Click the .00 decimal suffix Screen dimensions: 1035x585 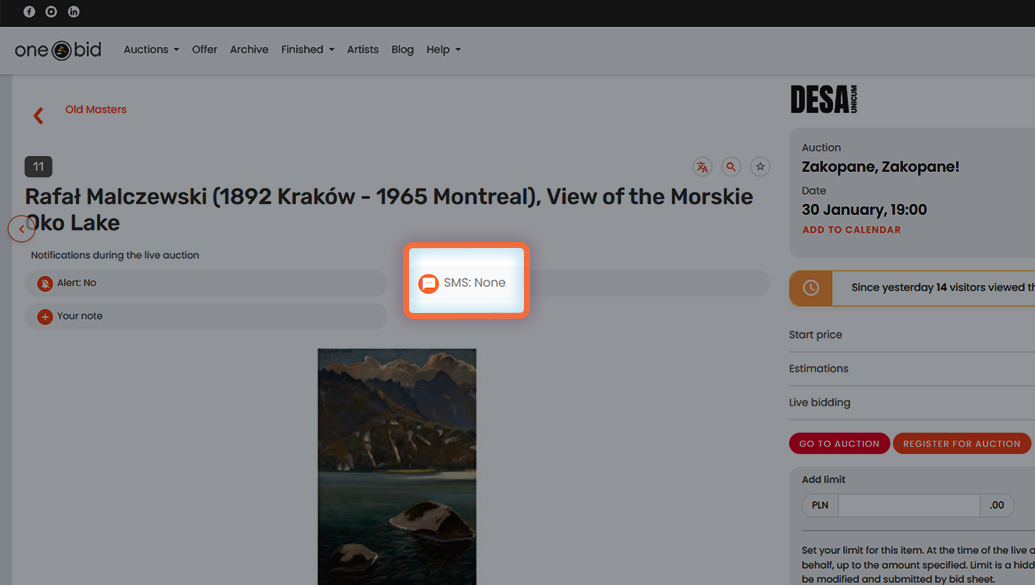[997, 506]
